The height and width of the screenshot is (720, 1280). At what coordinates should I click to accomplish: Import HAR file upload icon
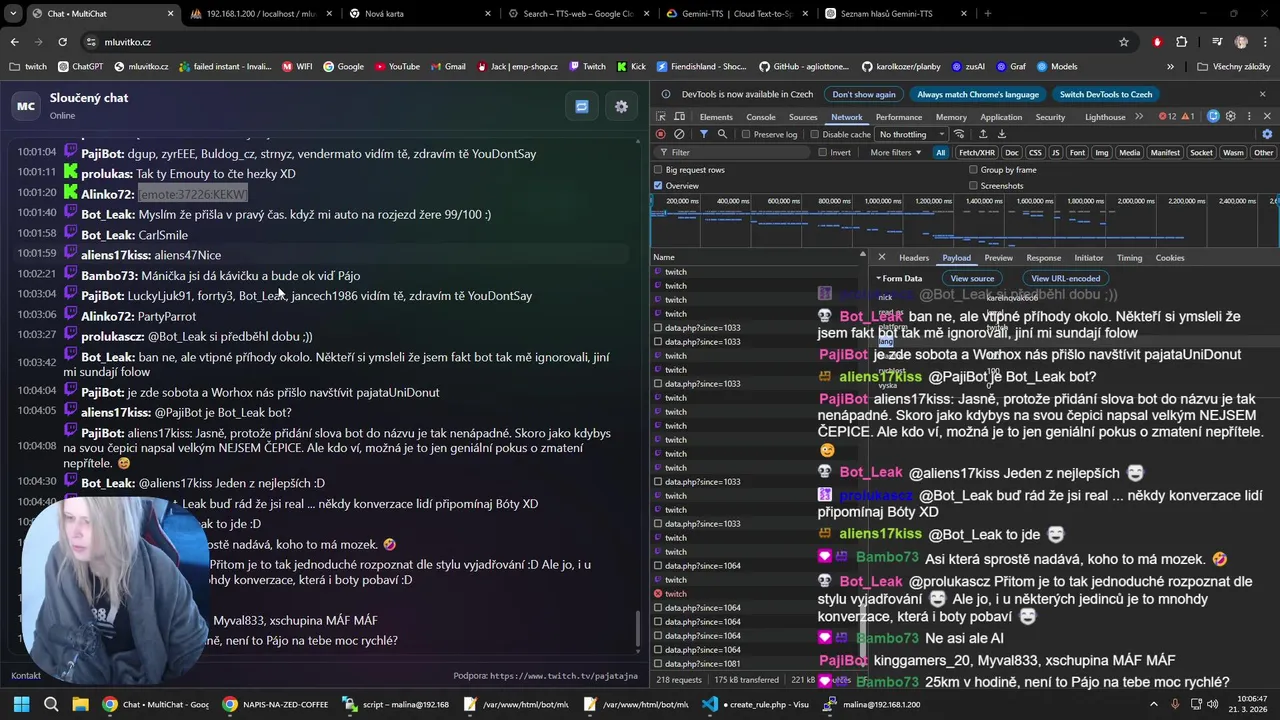point(983,134)
